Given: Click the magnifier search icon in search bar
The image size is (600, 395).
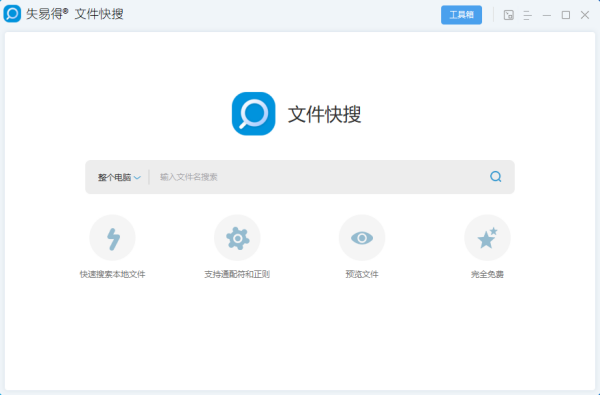Looking at the screenshot, I should [x=496, y=176].
